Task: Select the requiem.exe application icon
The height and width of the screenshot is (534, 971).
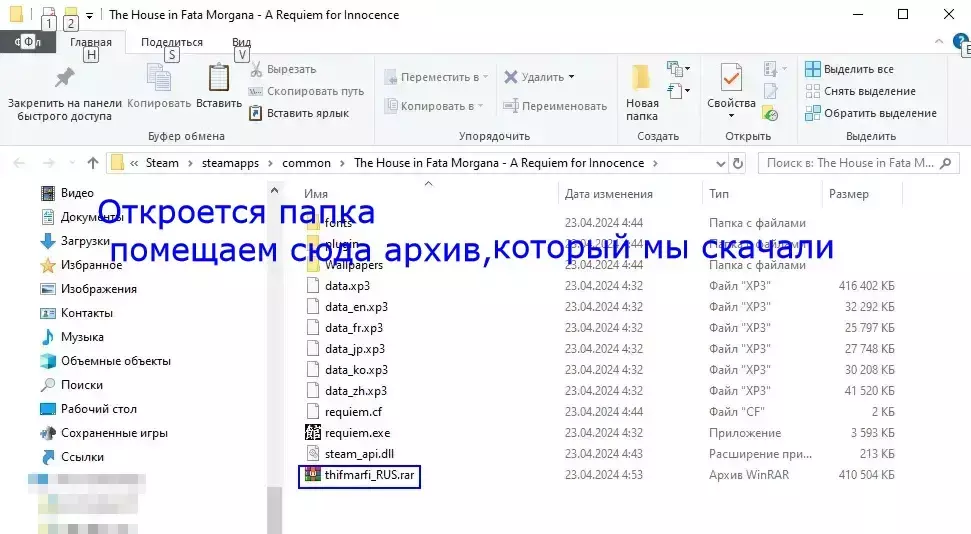Action: tap(313, 432)
